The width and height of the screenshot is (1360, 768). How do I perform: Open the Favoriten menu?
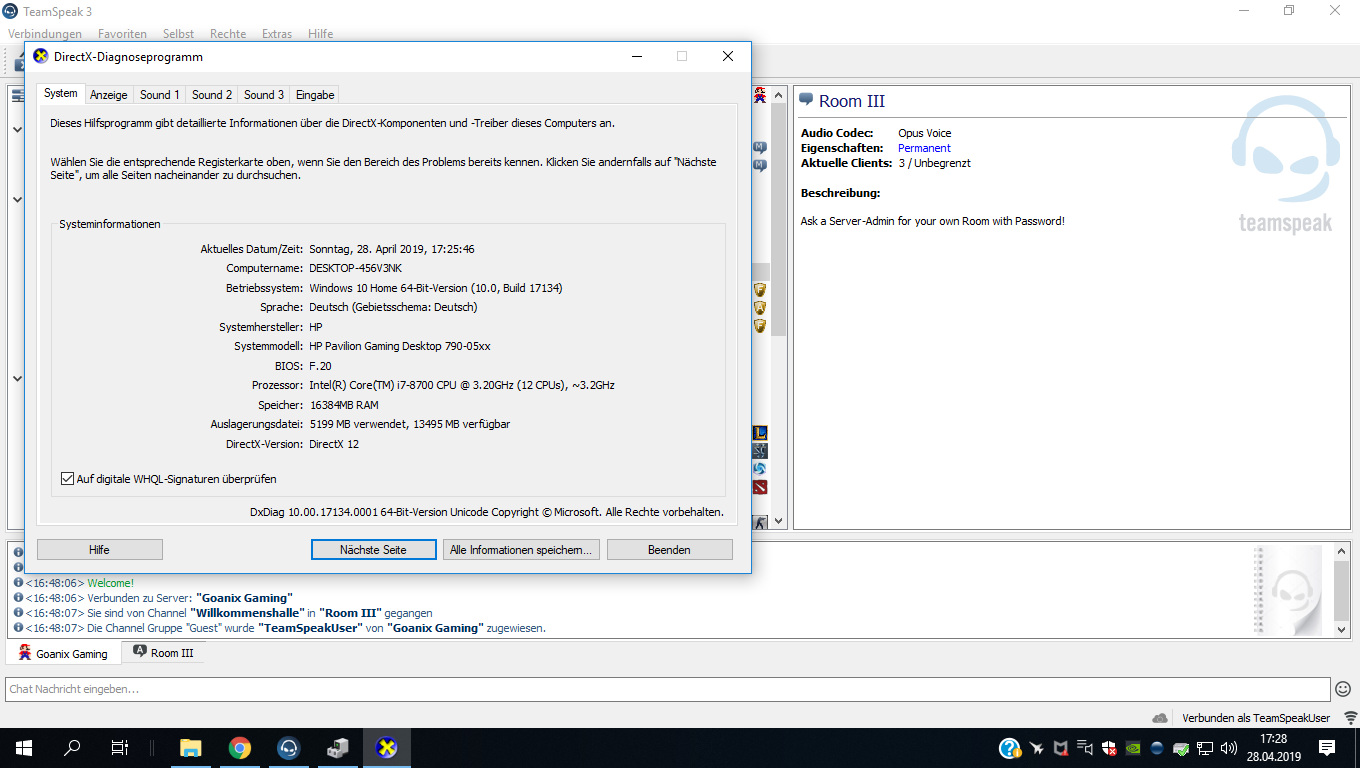click(x=122, y=34)
